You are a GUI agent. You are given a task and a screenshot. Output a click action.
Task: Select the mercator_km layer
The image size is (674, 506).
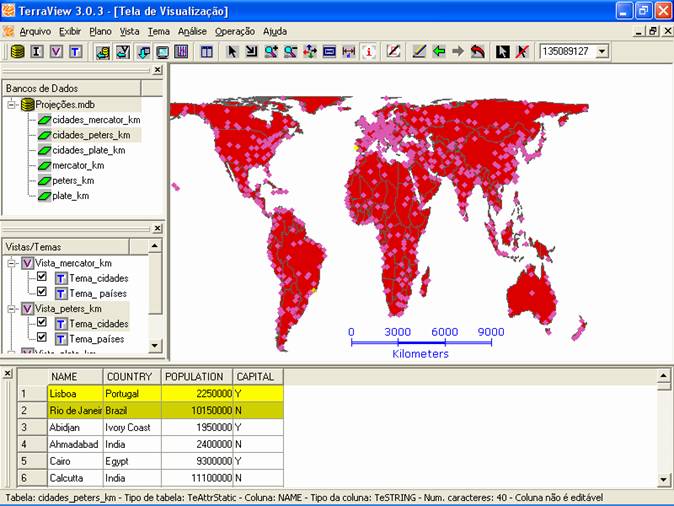pos(78,166)
